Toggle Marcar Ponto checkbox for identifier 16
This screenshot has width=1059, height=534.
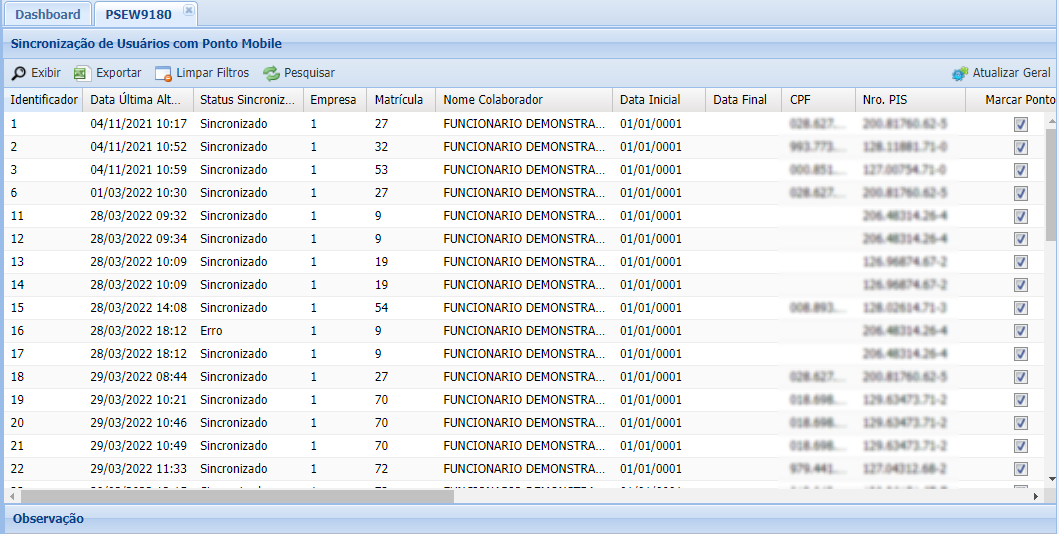[1020, 331]
